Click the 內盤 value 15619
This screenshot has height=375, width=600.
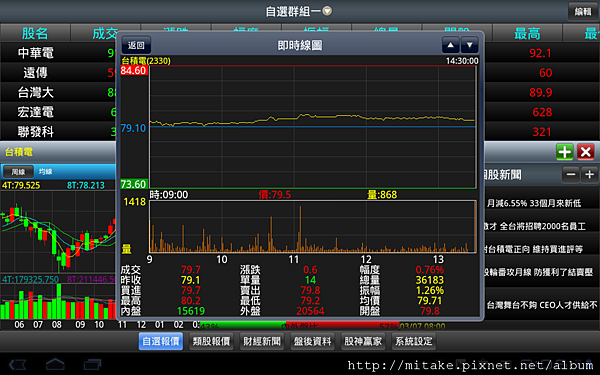click(191, 311)
